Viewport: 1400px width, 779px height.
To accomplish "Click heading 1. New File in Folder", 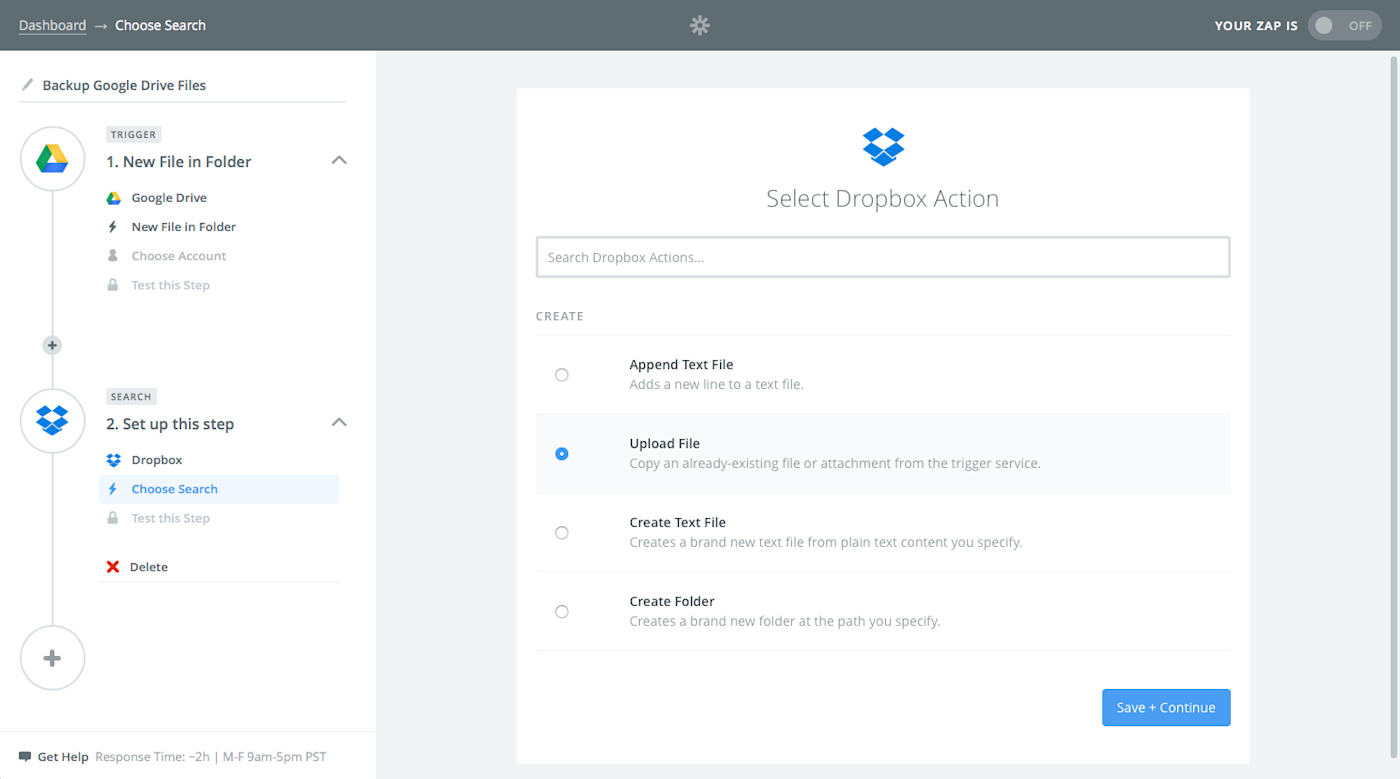I will point(179,161).
